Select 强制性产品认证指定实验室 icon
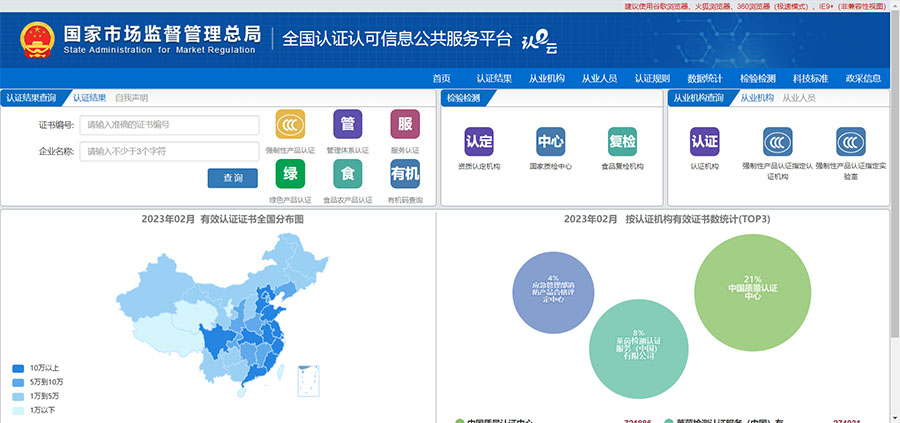 [851, 141]
